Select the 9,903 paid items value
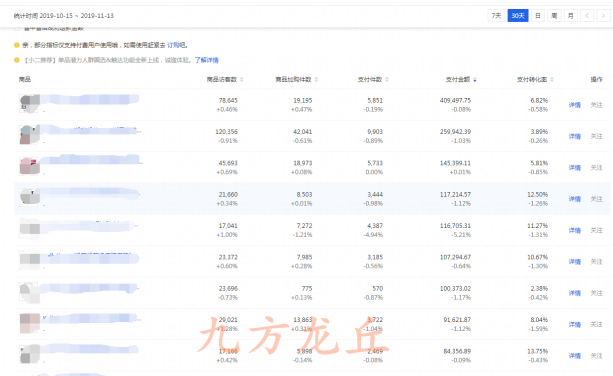 tap(375, 132)
